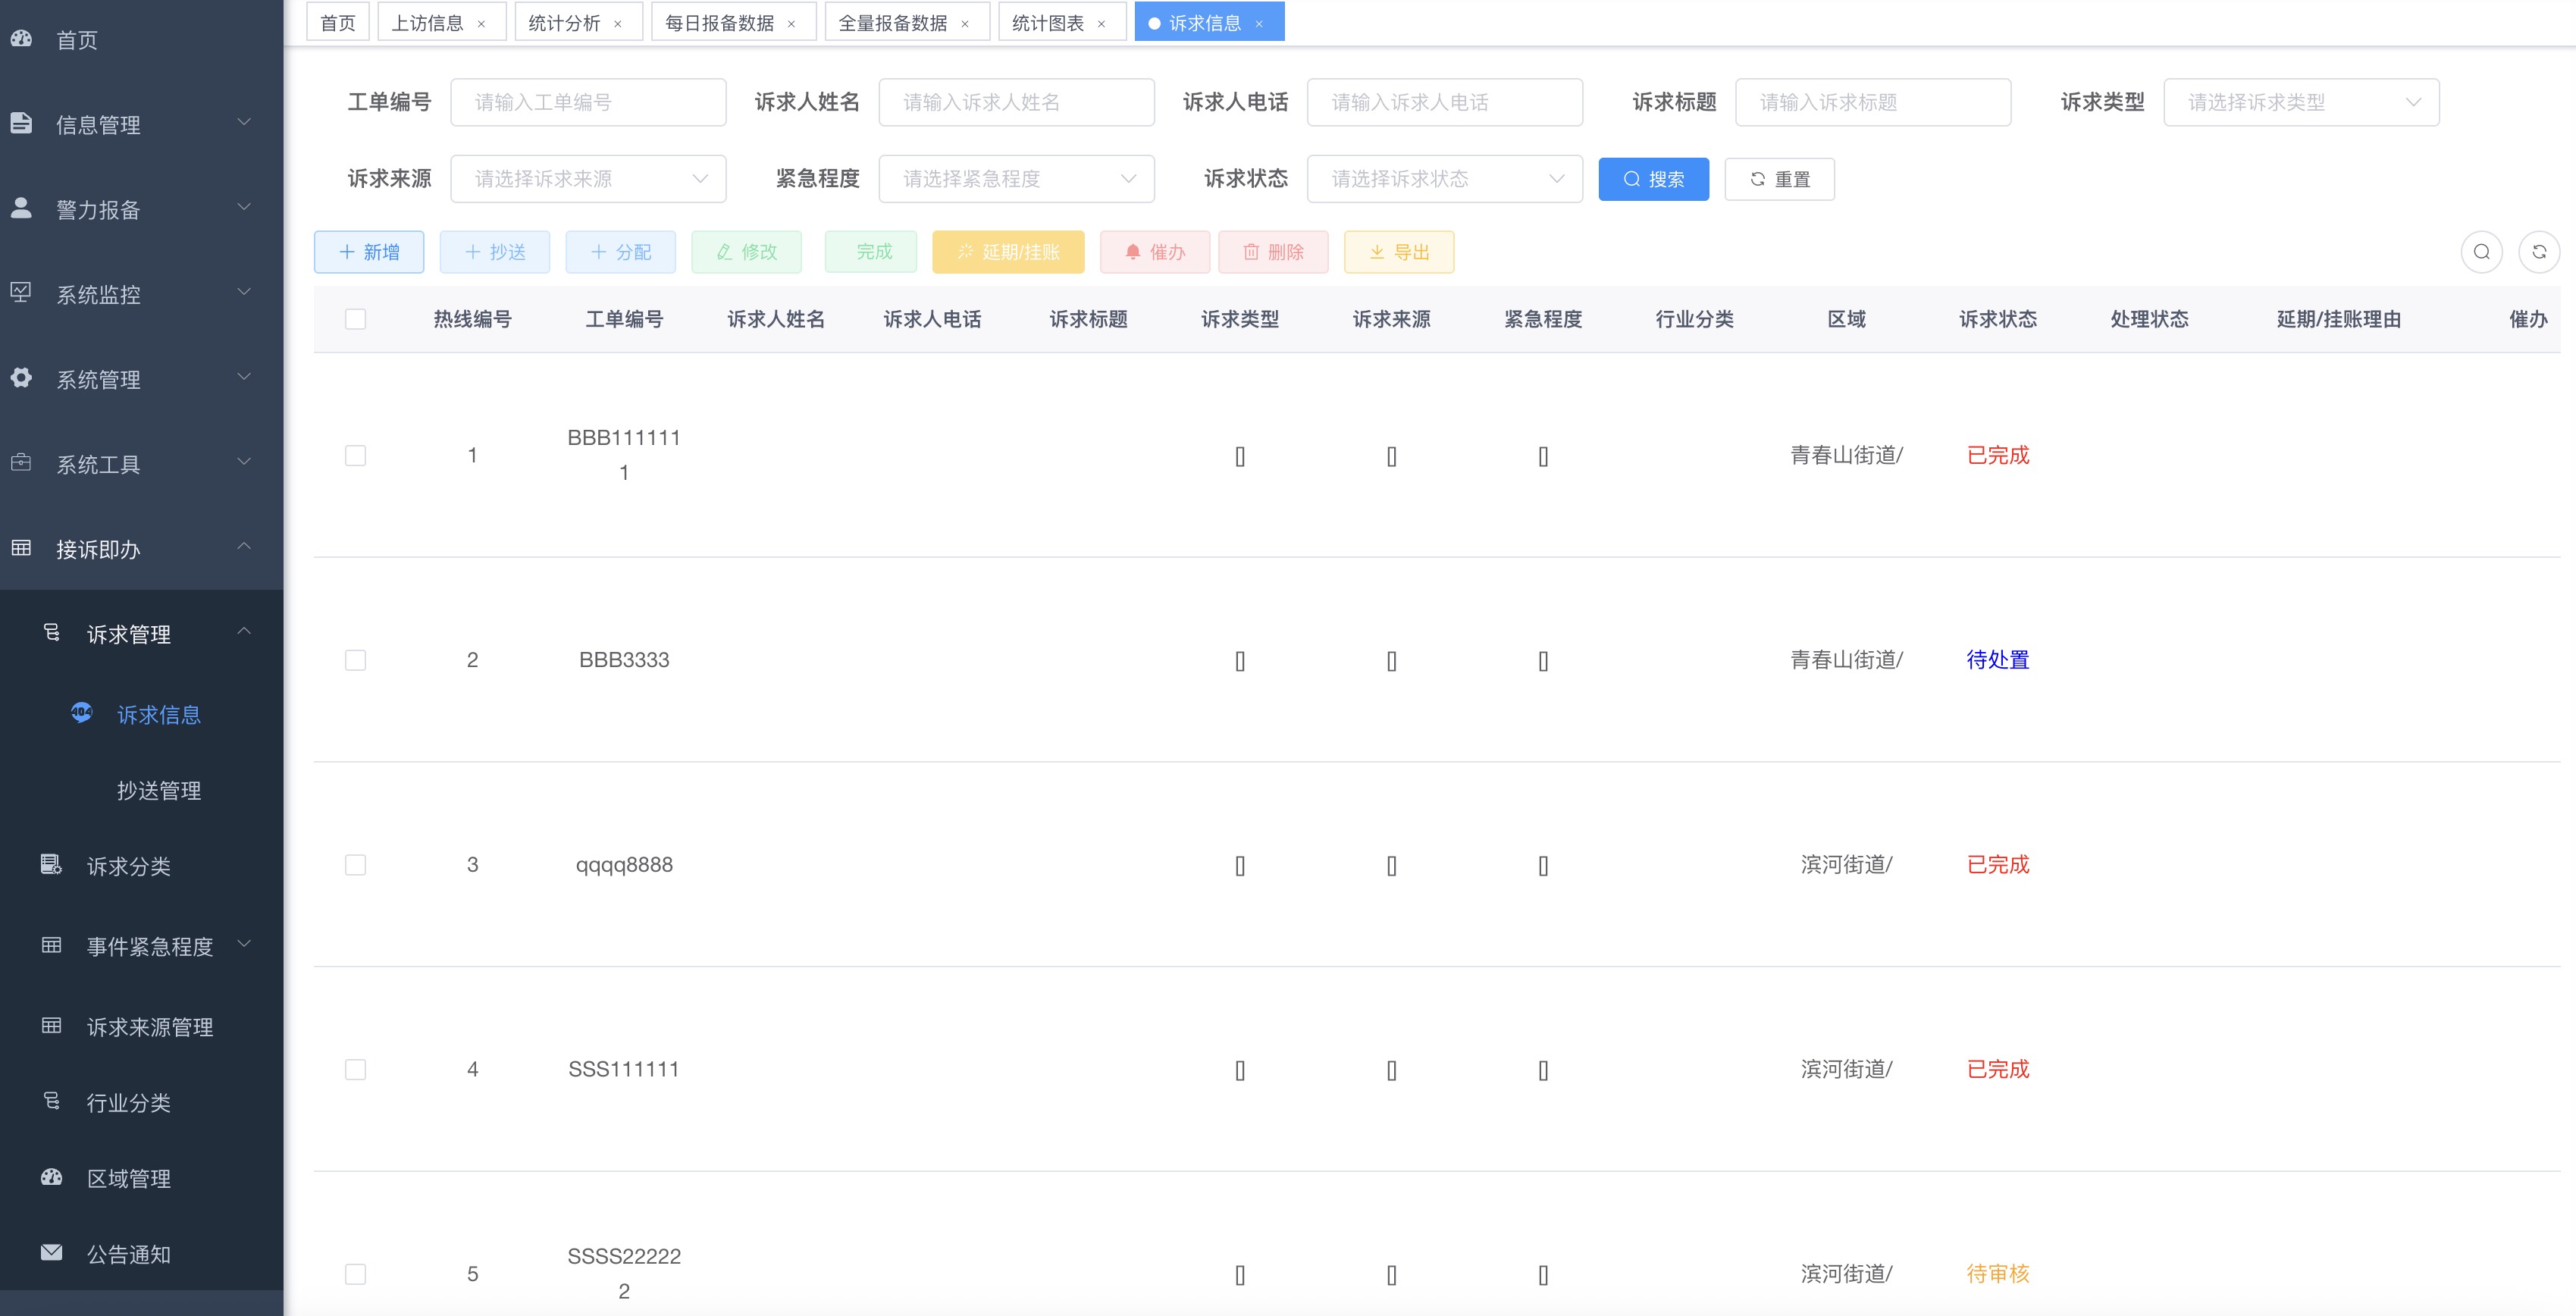
Task: Click the 系统监控 monitor icon
Action: (21, 293)
